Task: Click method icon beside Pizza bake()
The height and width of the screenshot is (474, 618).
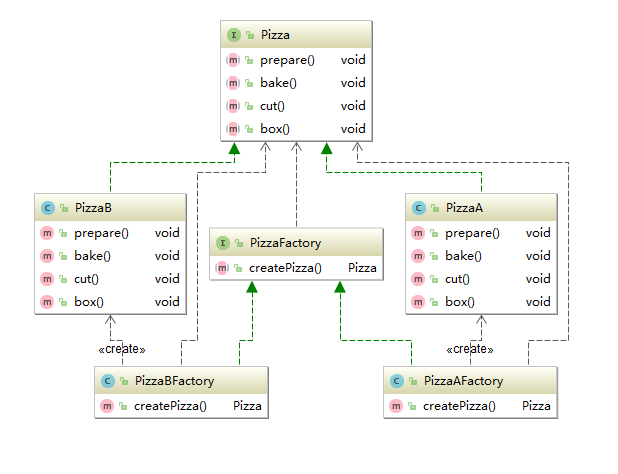Action: (233, 83)
